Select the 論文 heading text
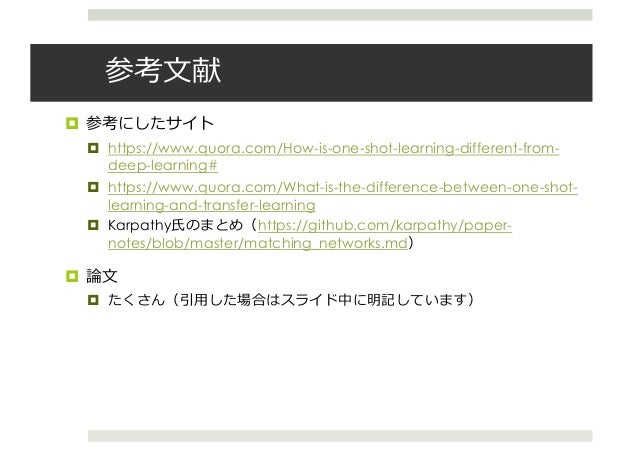638x452 pixels. coord(102,276)
